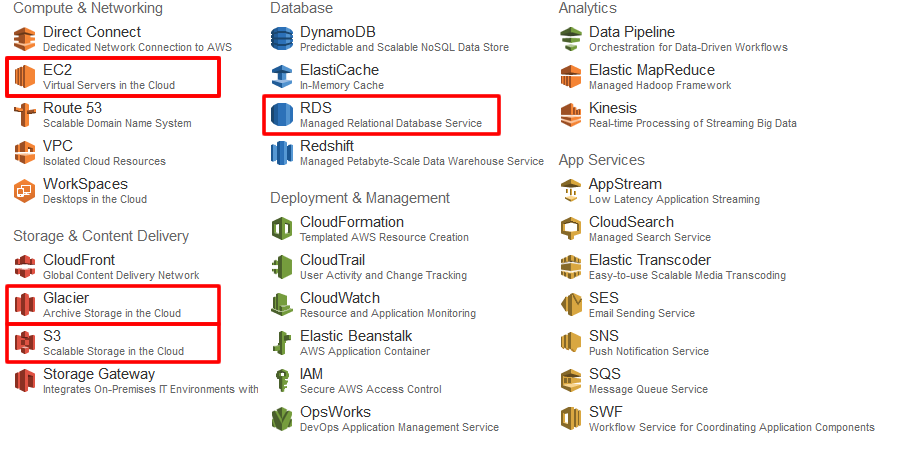Click the WorkSpaces icon
Screen dimensions: 906x462
tap(25, 191)
